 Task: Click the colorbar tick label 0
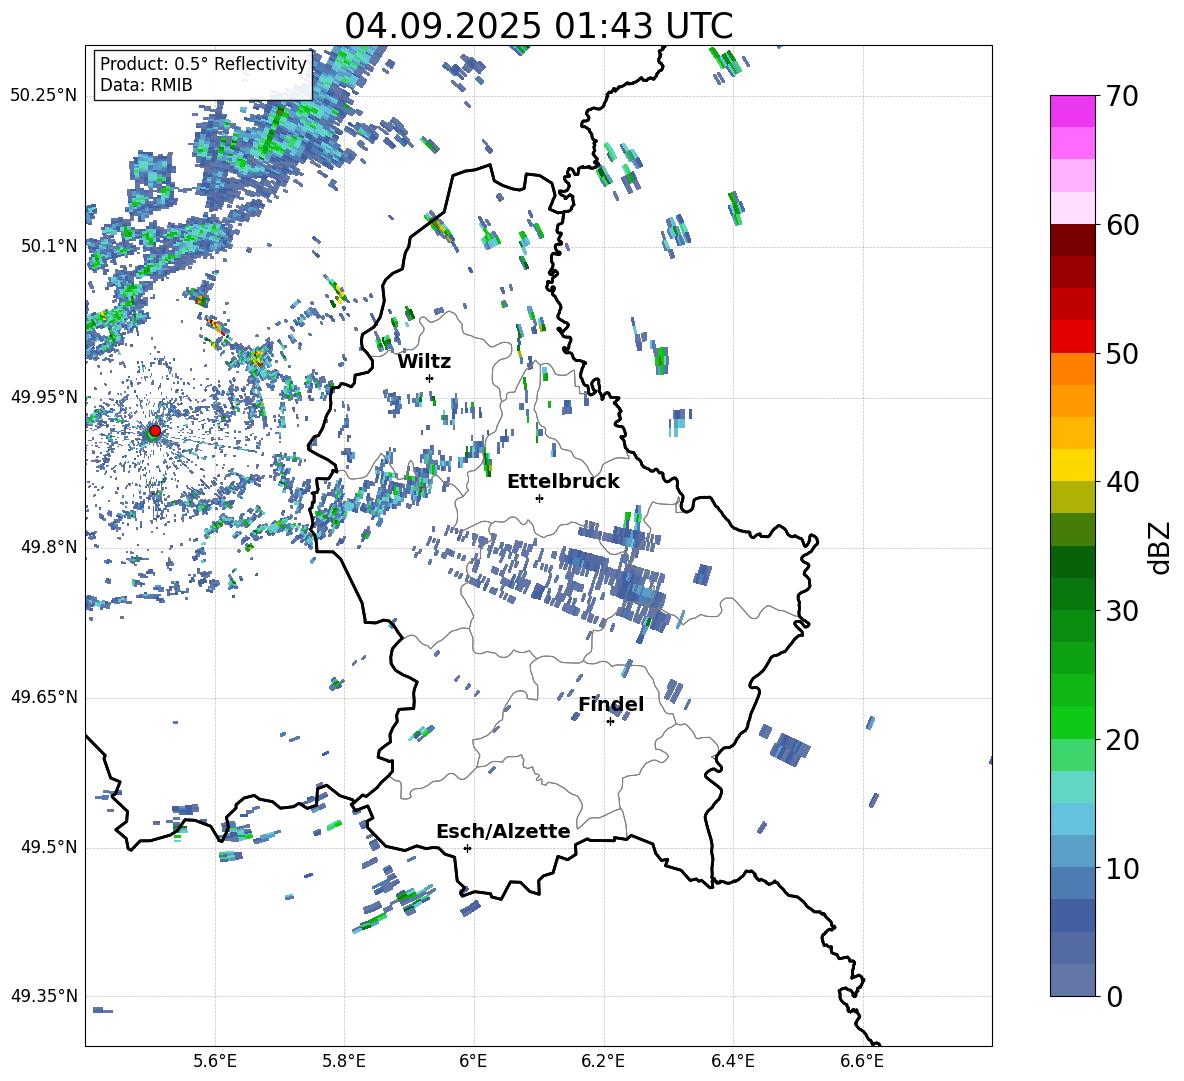[1113, 996]
